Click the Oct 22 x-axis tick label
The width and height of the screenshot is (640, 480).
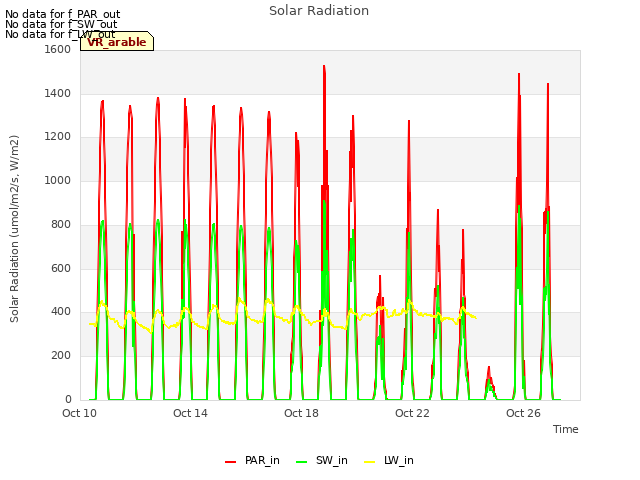pyautogui.click(x=412, y=413)
